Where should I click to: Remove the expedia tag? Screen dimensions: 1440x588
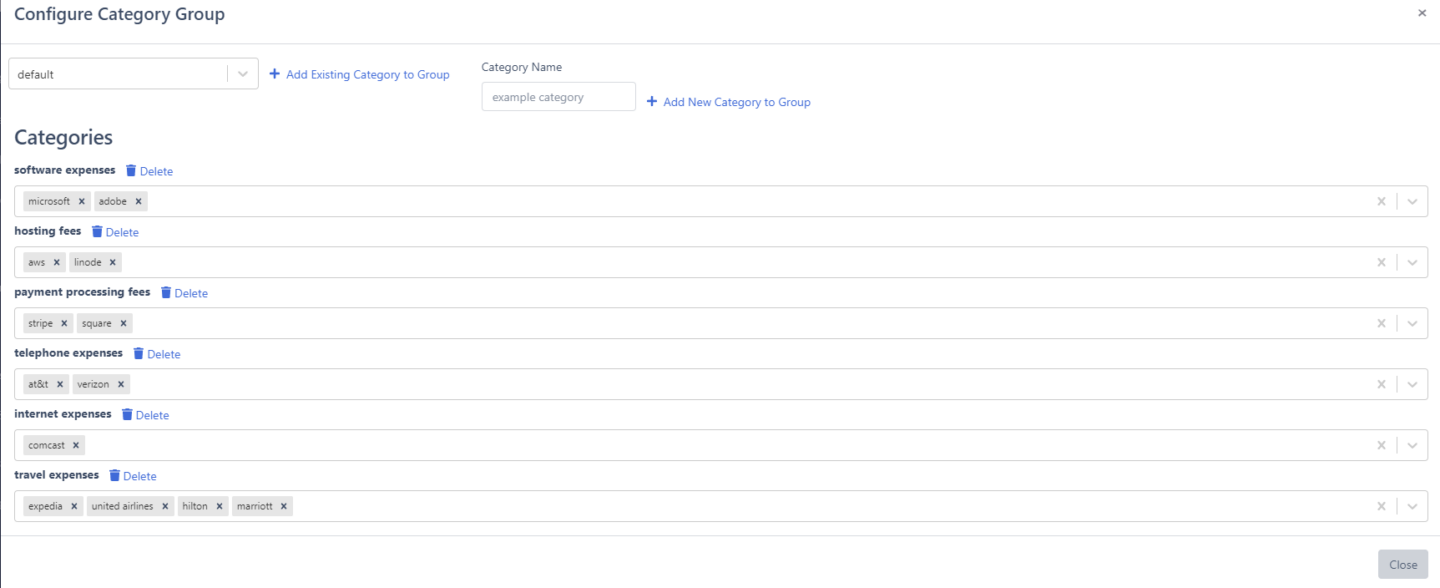tap(74, 506)
